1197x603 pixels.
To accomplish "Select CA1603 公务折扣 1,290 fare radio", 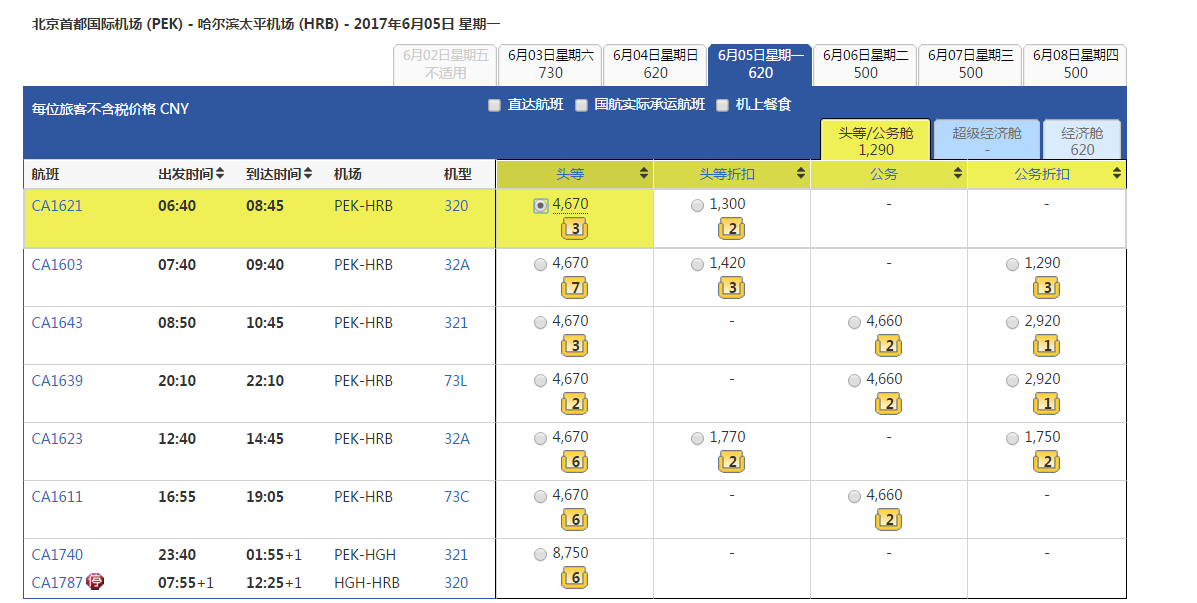I will pos(1012,264).
